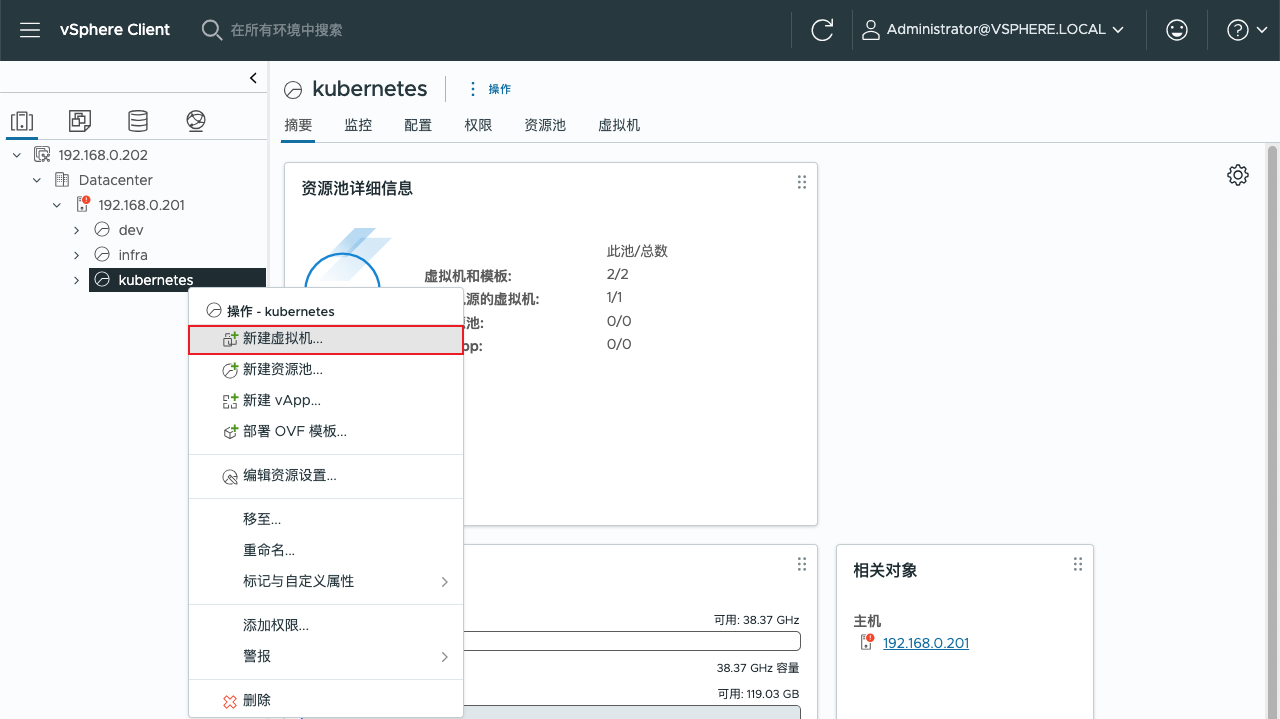The height and width of the screenshot is (719, 1280).
Task: Choose 删除 from context menu
Action: tap(326, 701)
